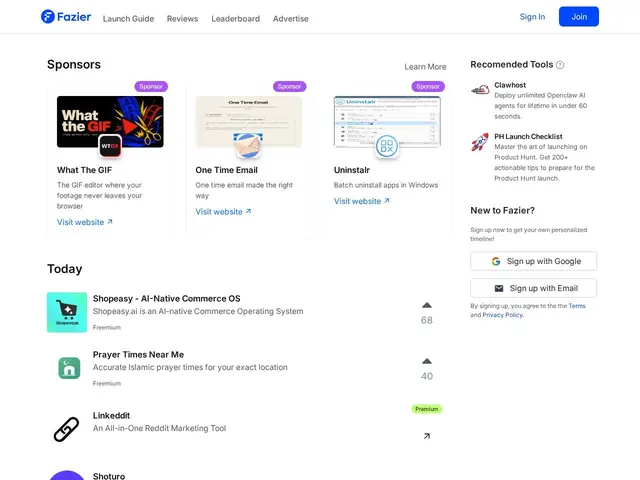Open Learn More link beside Sponsors

425,67
